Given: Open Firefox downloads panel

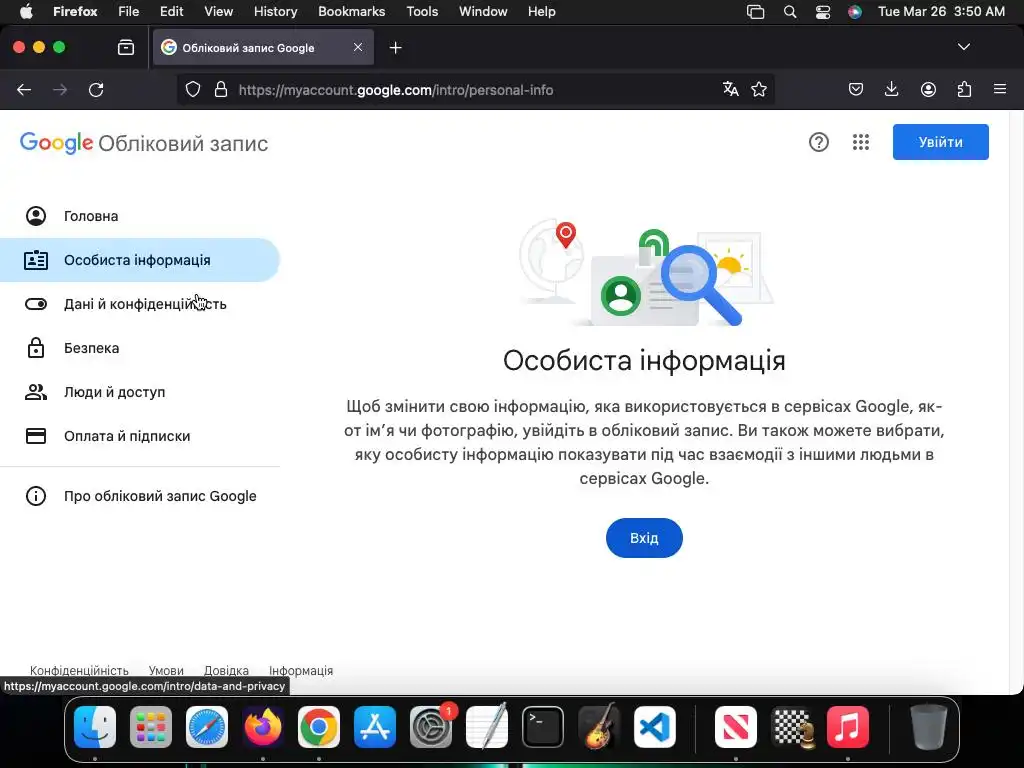Looking at the screenshot, I should tap(891, 89).
